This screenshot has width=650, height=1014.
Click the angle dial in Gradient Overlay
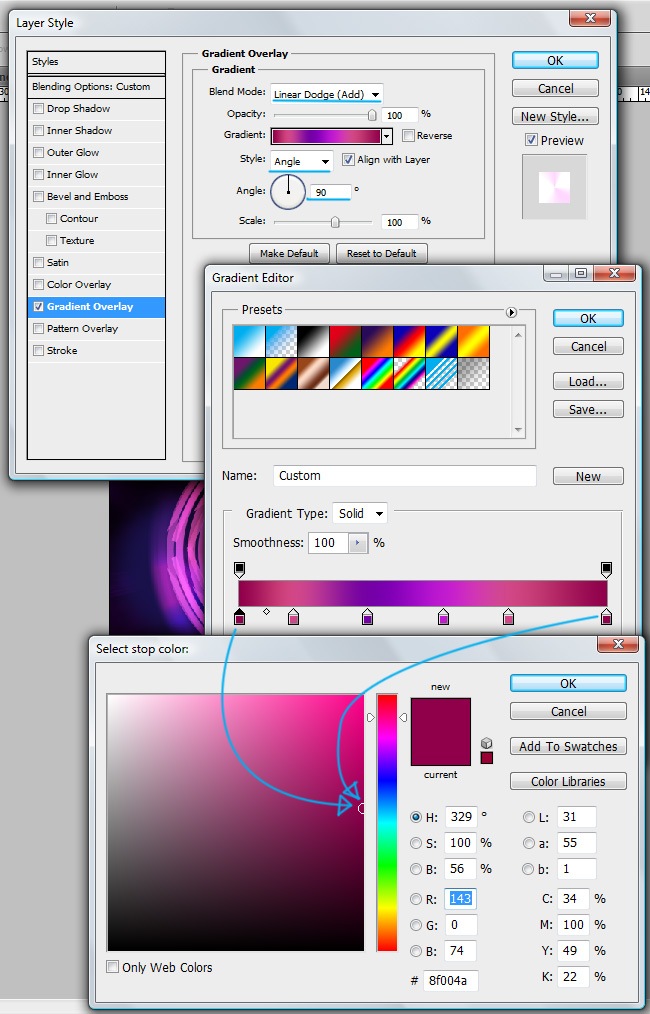[x=288, y=192]
